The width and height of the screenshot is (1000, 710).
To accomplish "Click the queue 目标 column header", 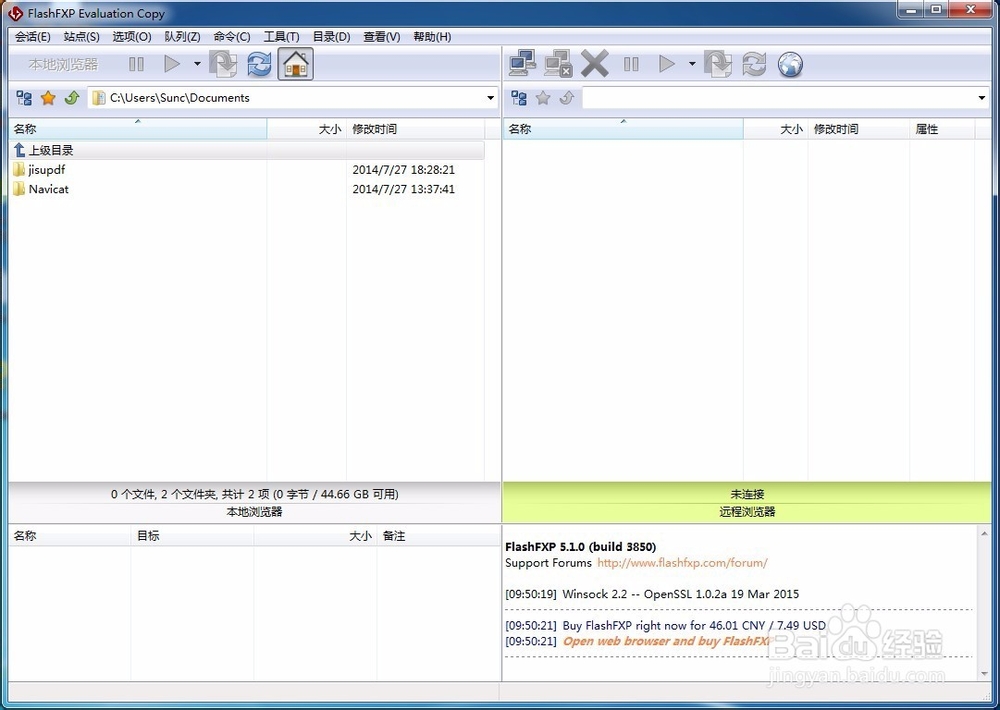I will point(193,536).
